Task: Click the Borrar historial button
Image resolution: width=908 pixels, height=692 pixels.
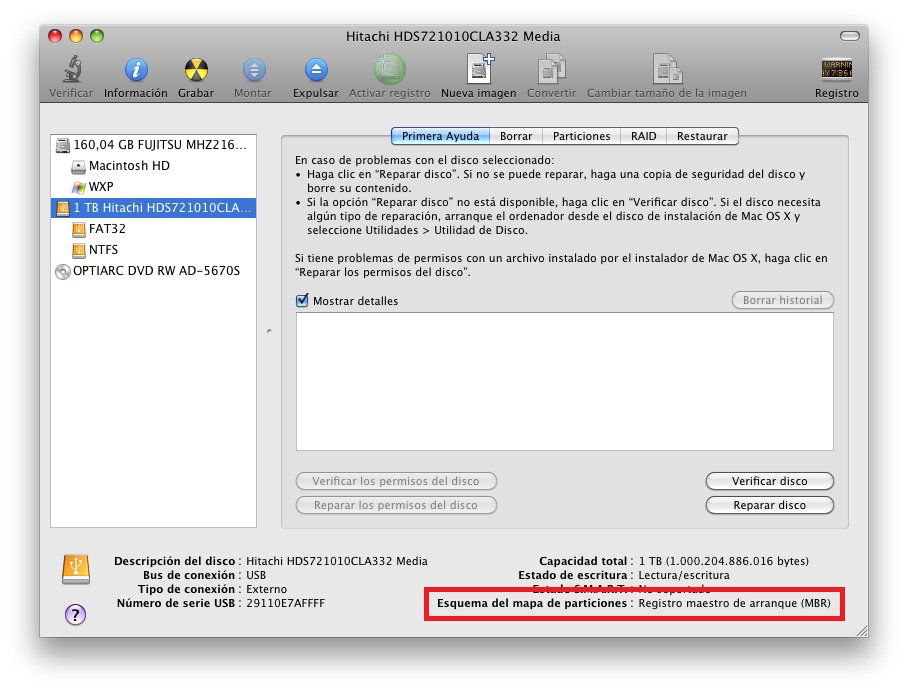Action: [x=783, y=300]
